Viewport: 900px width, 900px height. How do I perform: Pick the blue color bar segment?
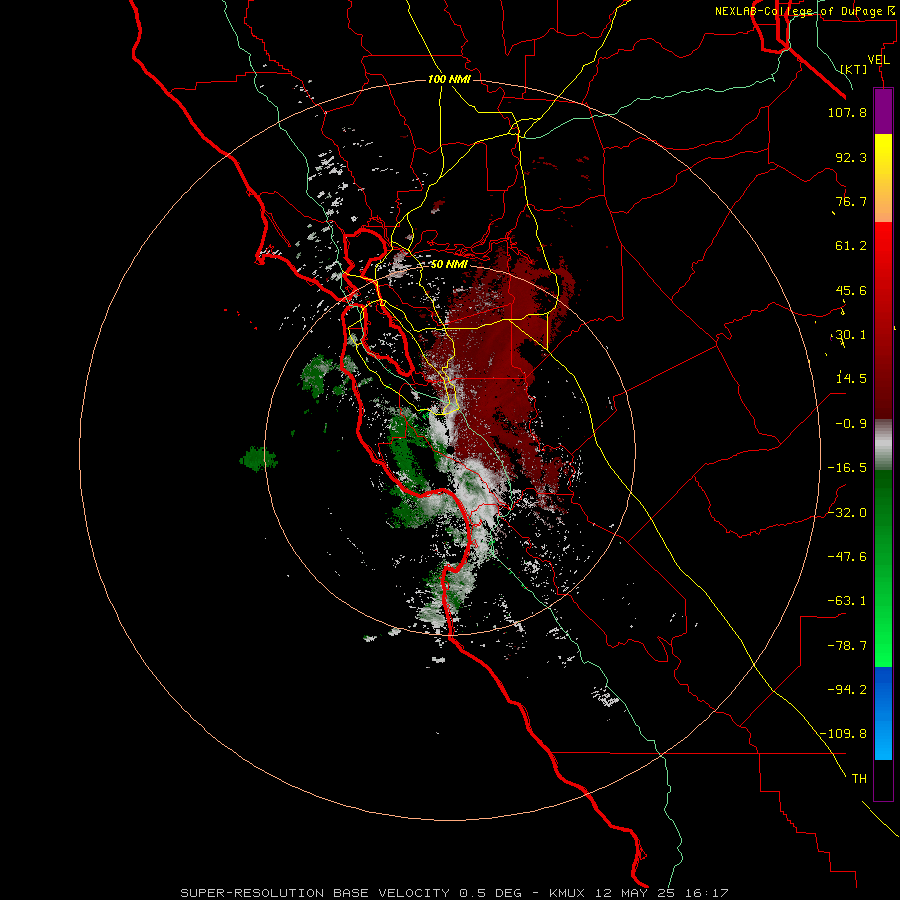pos(883,713)
